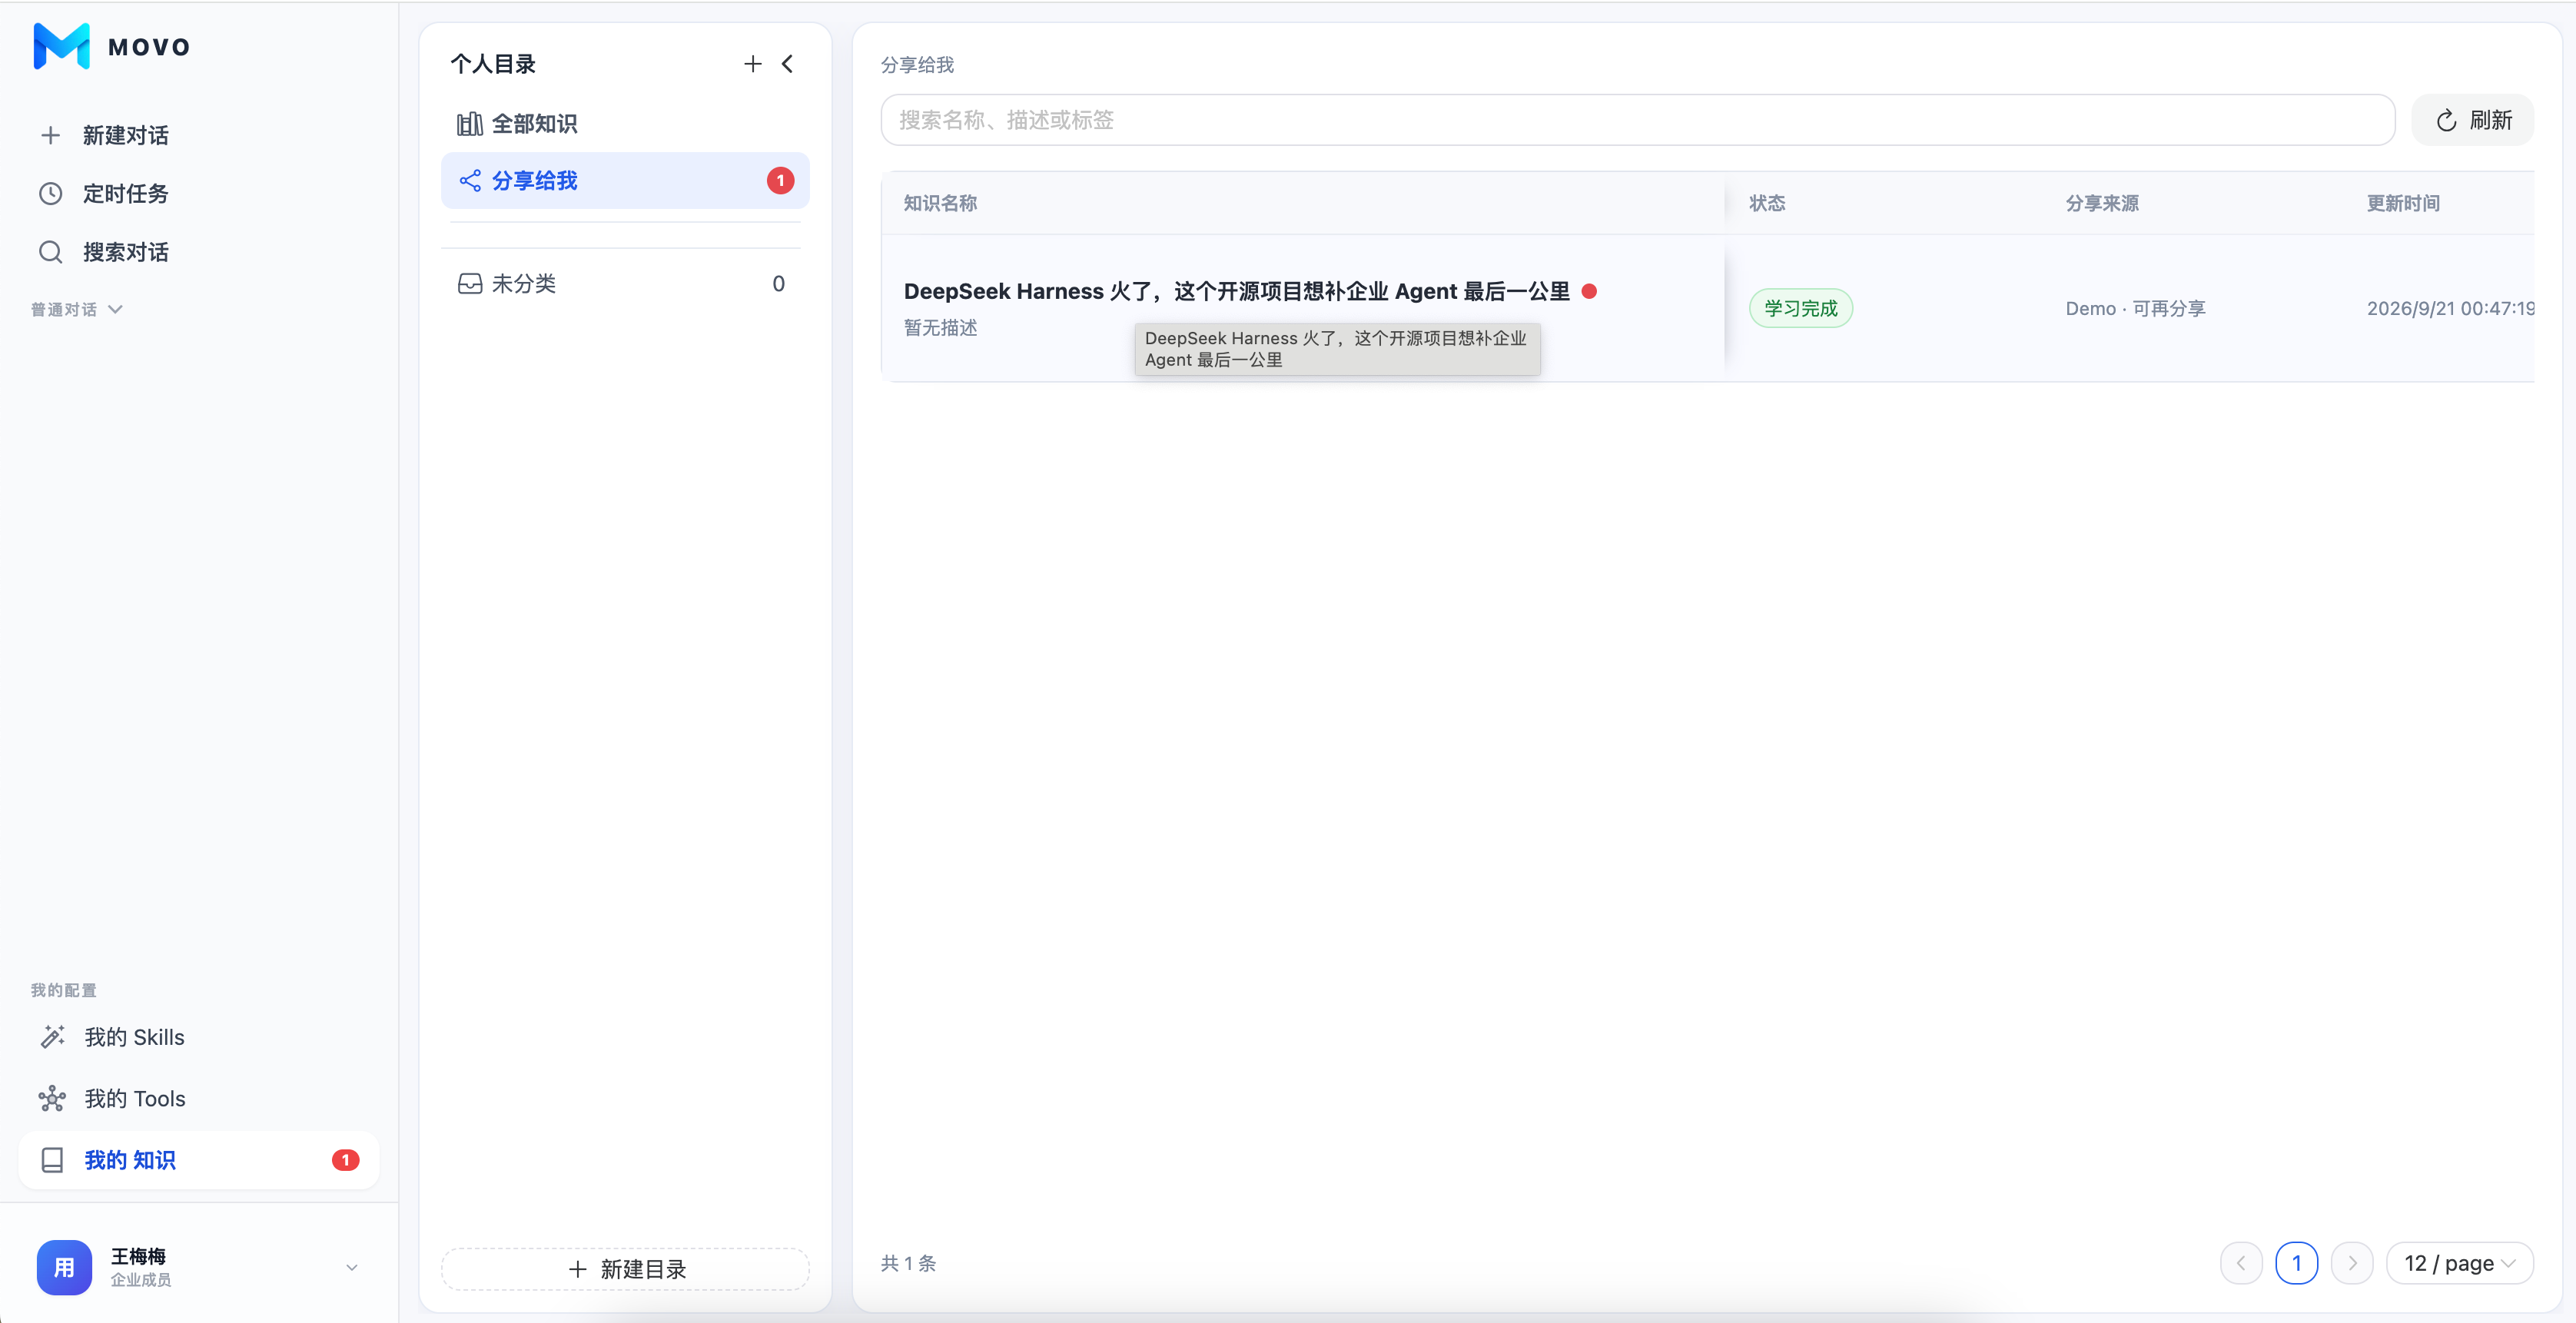
Task: Click the user avatar 用 icon
Action: pos(64,1267)
